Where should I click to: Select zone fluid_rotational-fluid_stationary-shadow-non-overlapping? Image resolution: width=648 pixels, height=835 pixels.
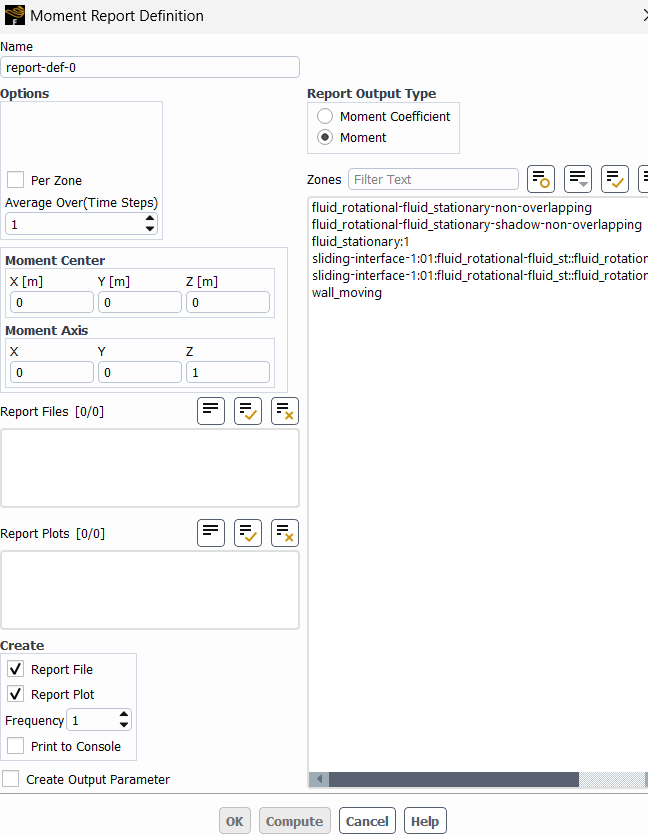(477, 224)
